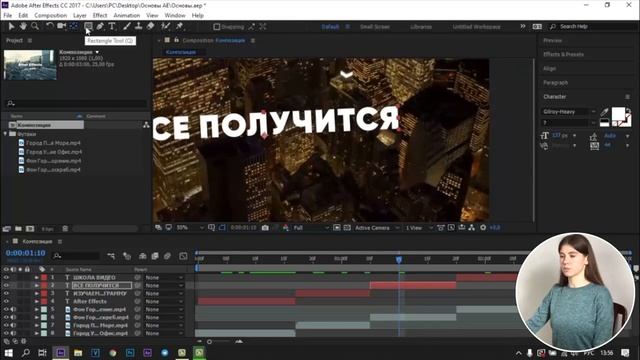The image size is (640, 360).
Task: Click the current time indicator on timeline ruler
Action: 399,259
